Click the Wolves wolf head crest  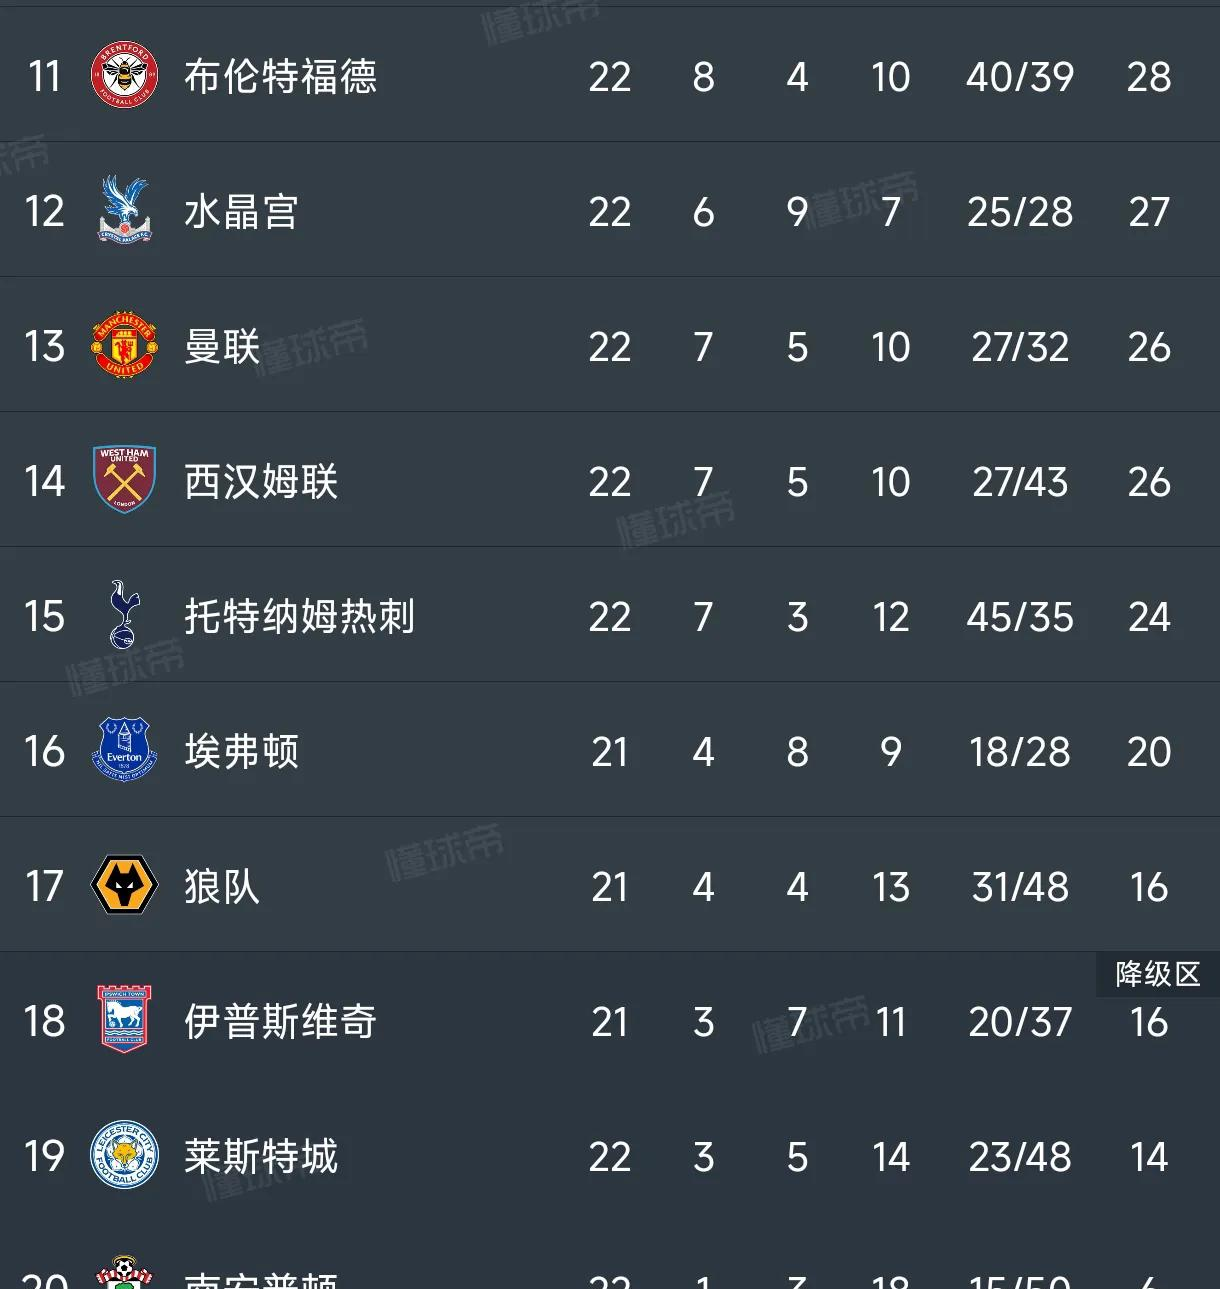[123, 886]
